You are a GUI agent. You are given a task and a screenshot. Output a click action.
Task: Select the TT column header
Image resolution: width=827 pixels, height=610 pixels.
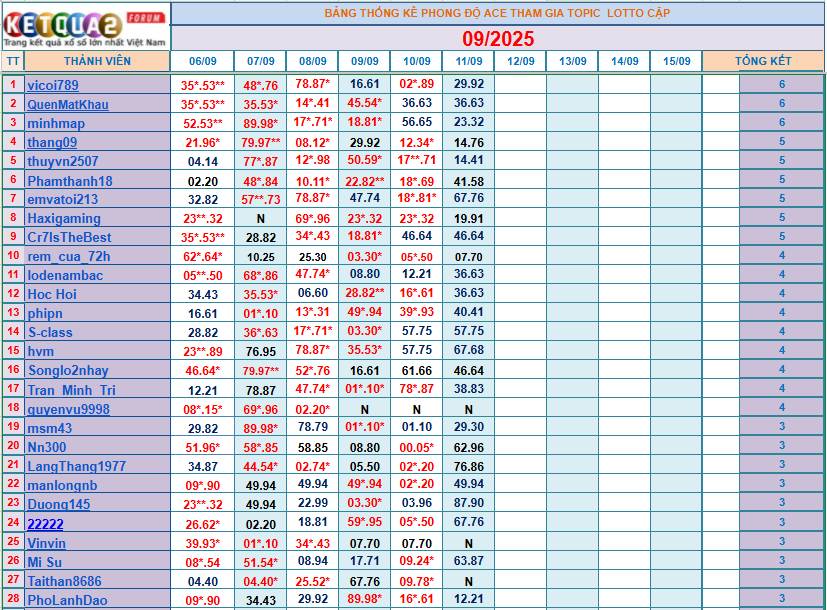coord(13,61)
